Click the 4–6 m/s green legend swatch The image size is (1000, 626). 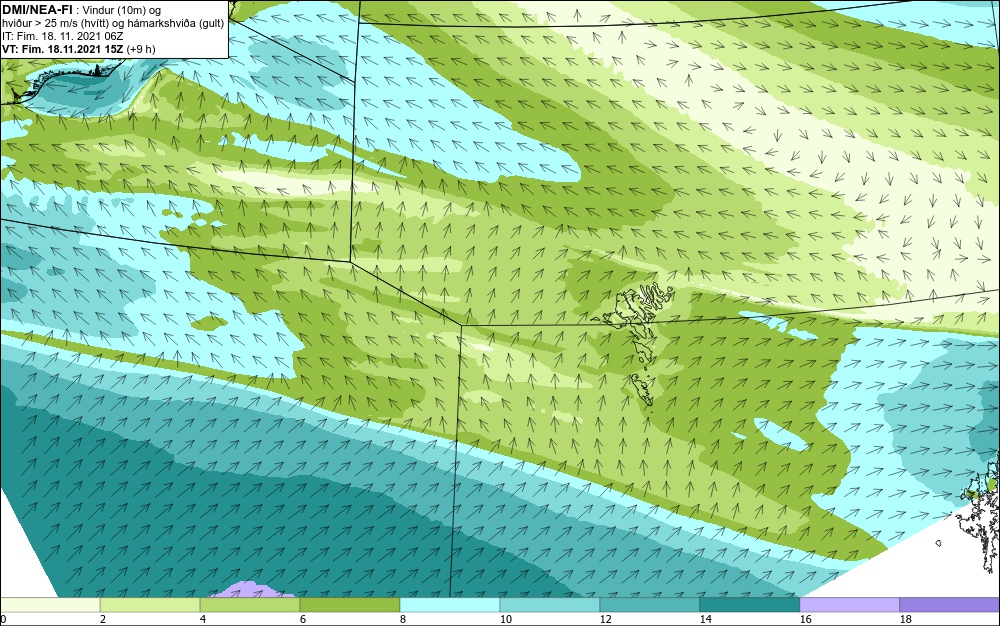point(250,604)
